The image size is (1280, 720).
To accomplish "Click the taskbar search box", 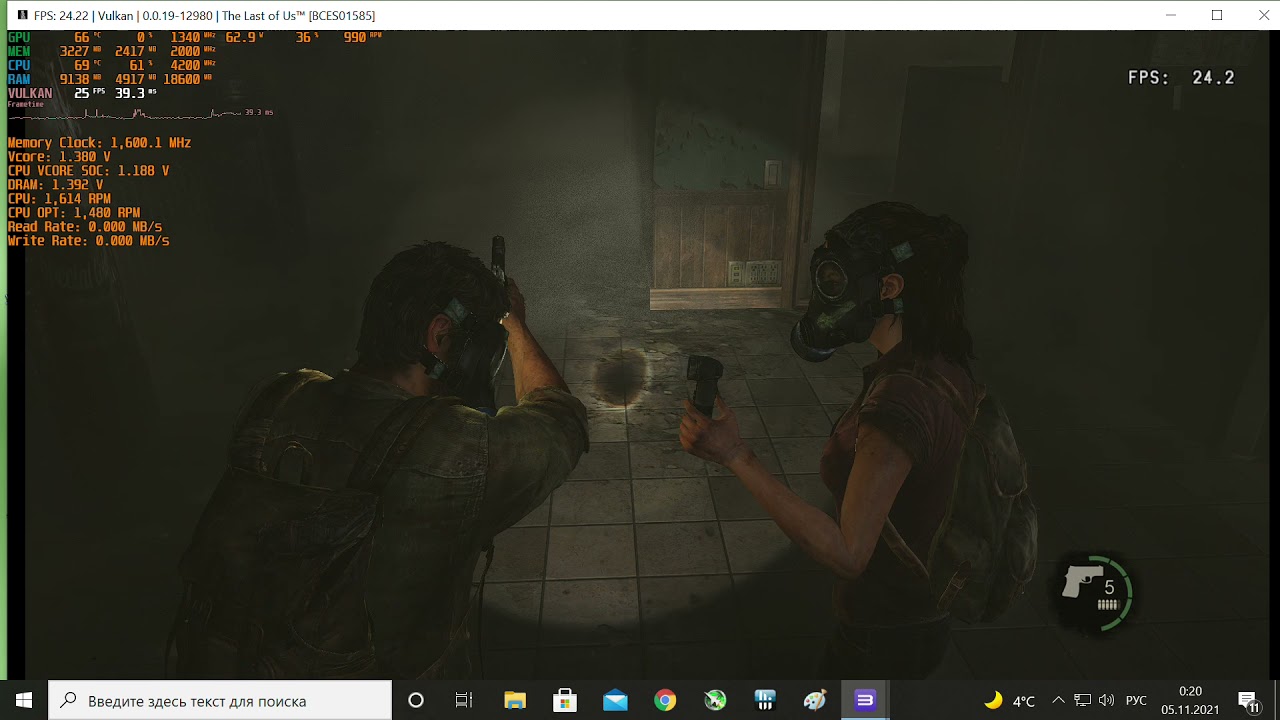I will 220,700.
